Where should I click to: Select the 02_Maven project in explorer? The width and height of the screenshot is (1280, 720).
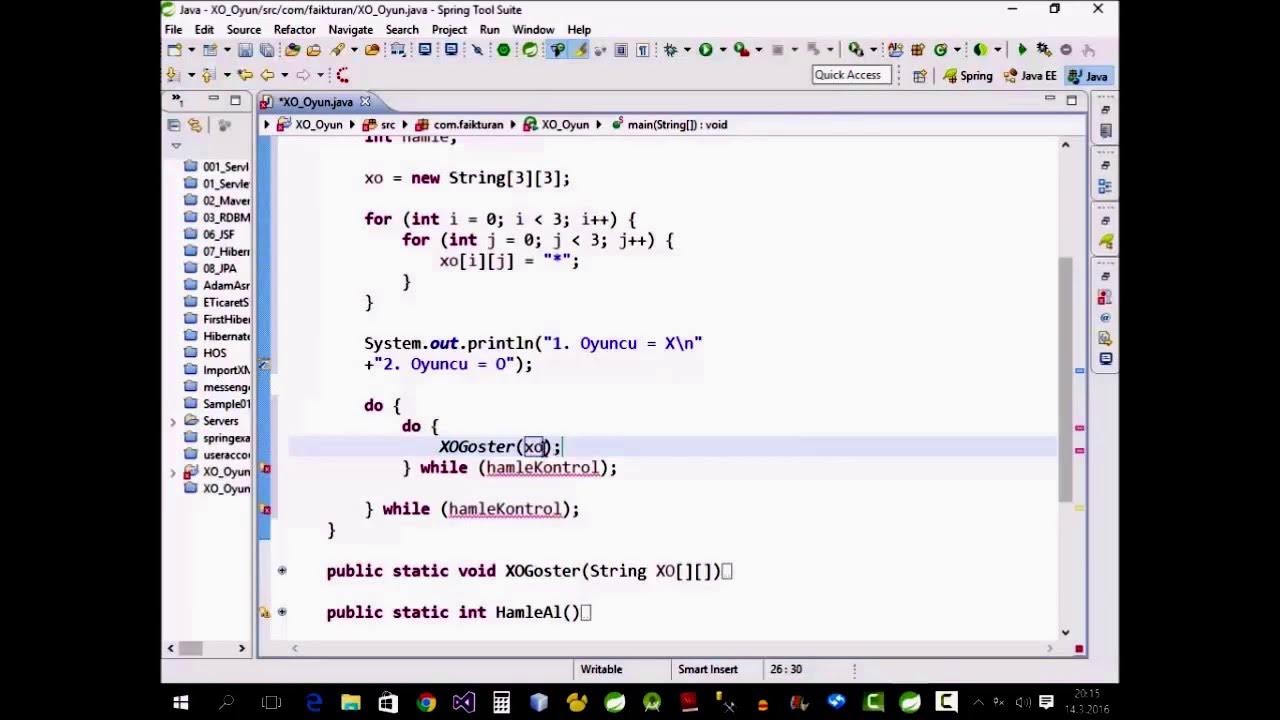tap(218, 200)
